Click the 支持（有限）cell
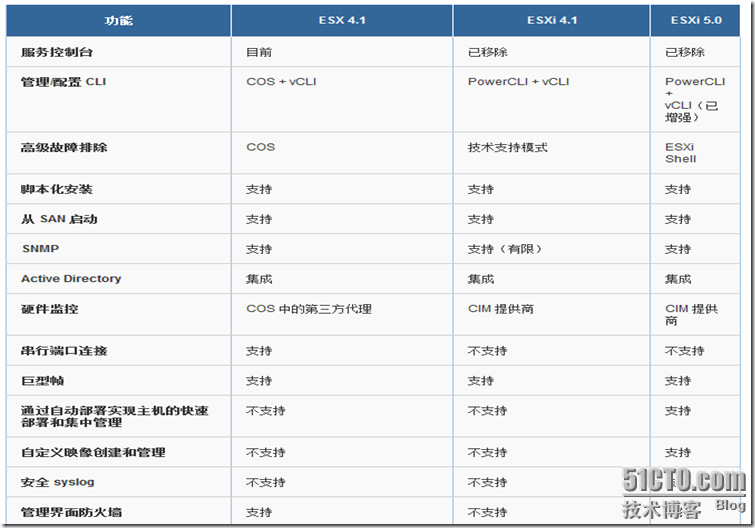 pos(506,249)
